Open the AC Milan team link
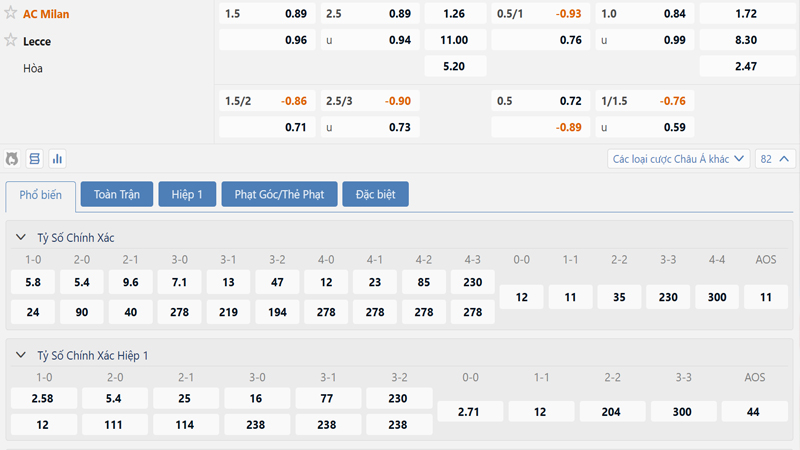 [x=47, y=14]
